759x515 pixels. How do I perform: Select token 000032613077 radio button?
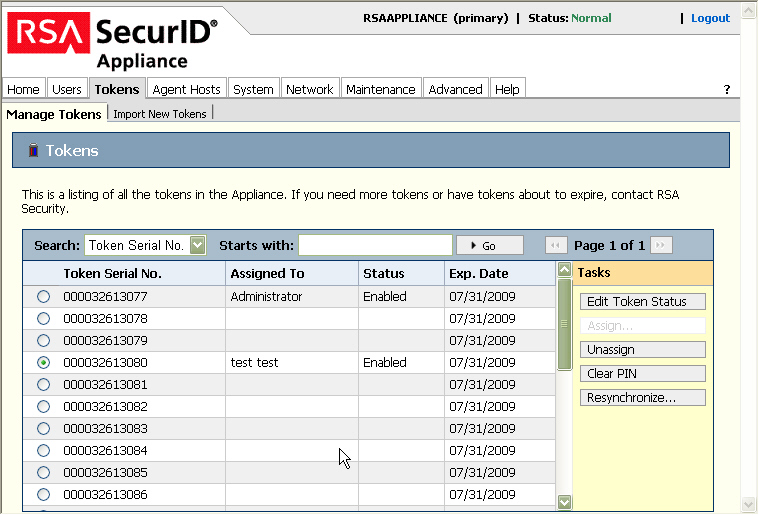44,297
